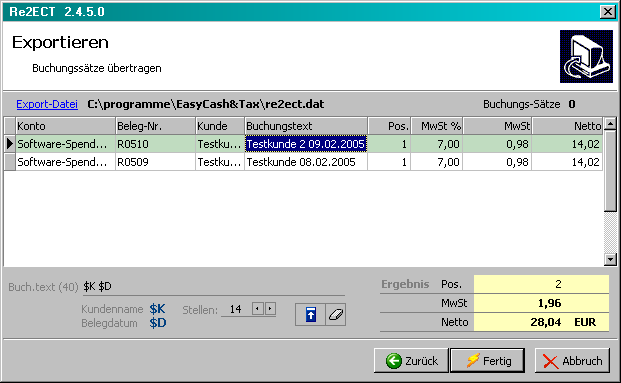Click the export computer icon in the header
The image size is (621, 383).
(586, 57)
